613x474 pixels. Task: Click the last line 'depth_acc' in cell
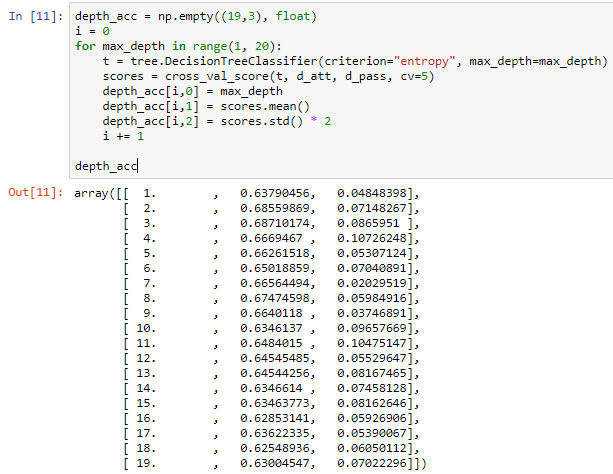tap(106, 166)
